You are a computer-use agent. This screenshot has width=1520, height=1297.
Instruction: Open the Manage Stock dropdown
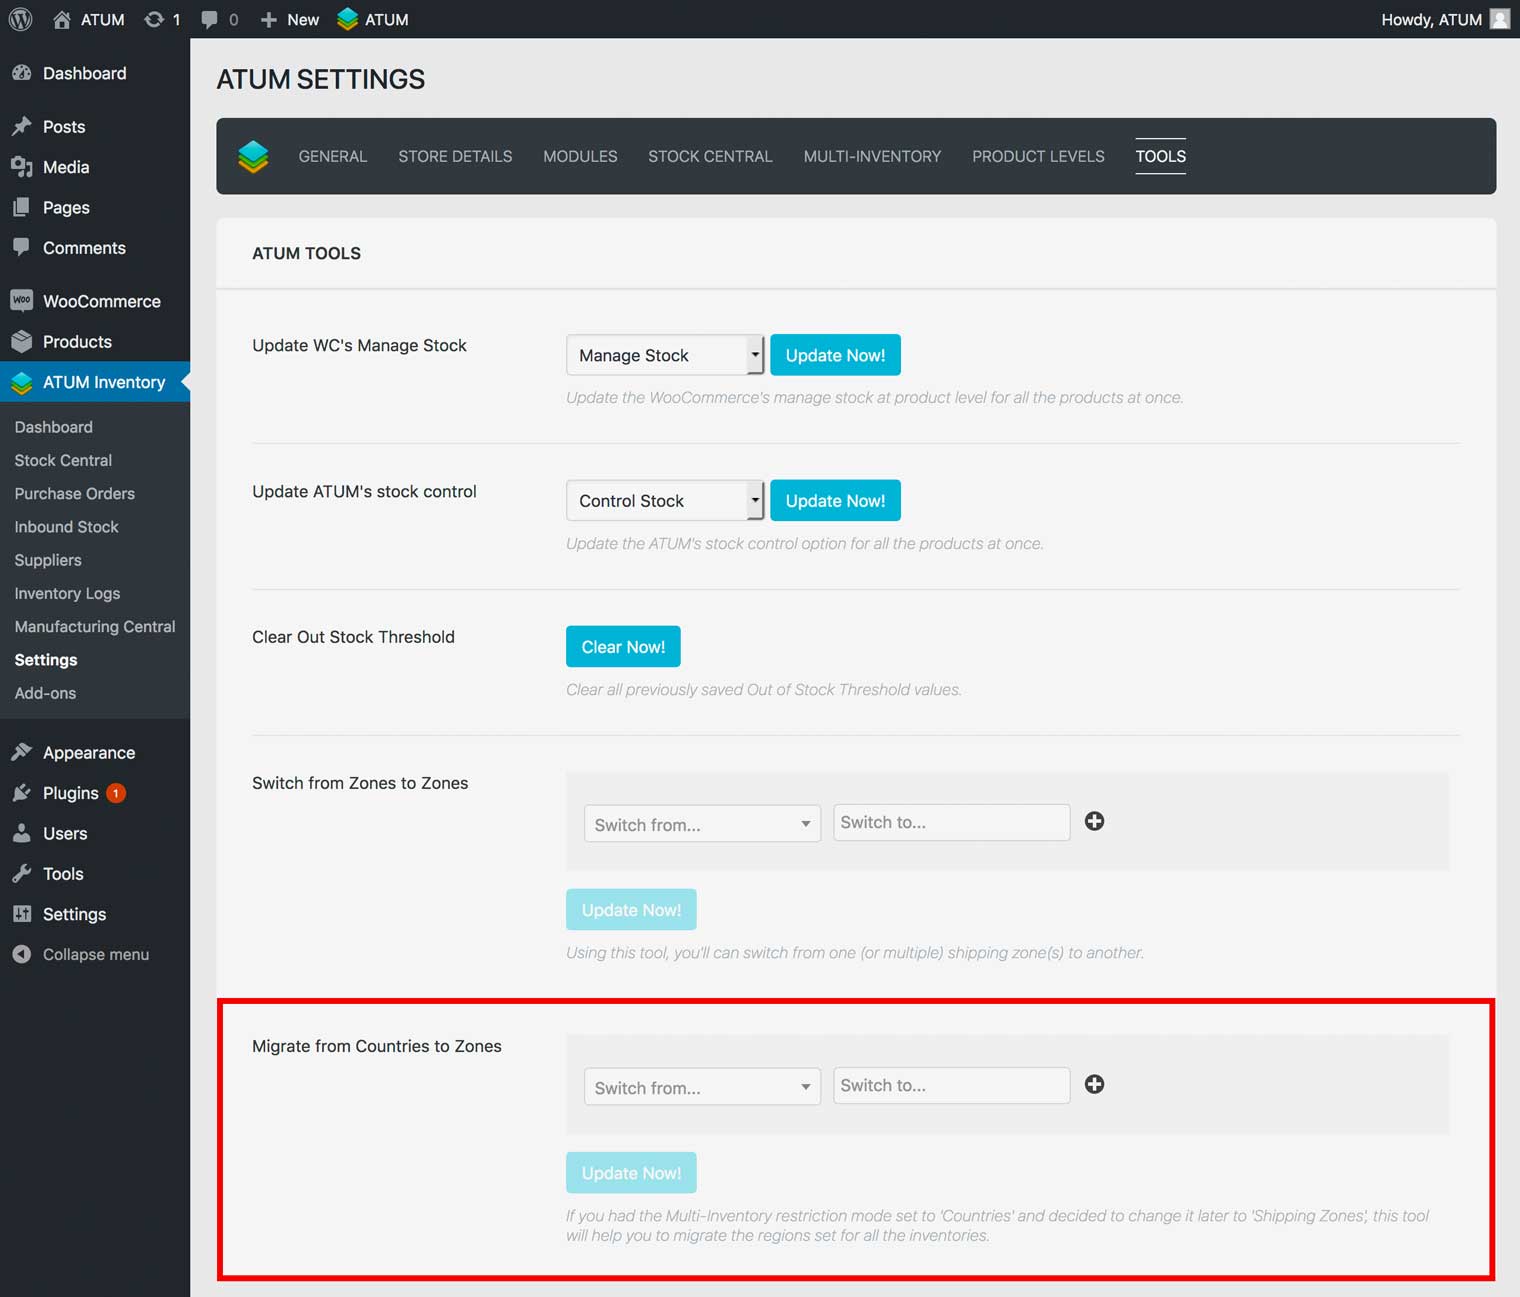pos(665,355)
